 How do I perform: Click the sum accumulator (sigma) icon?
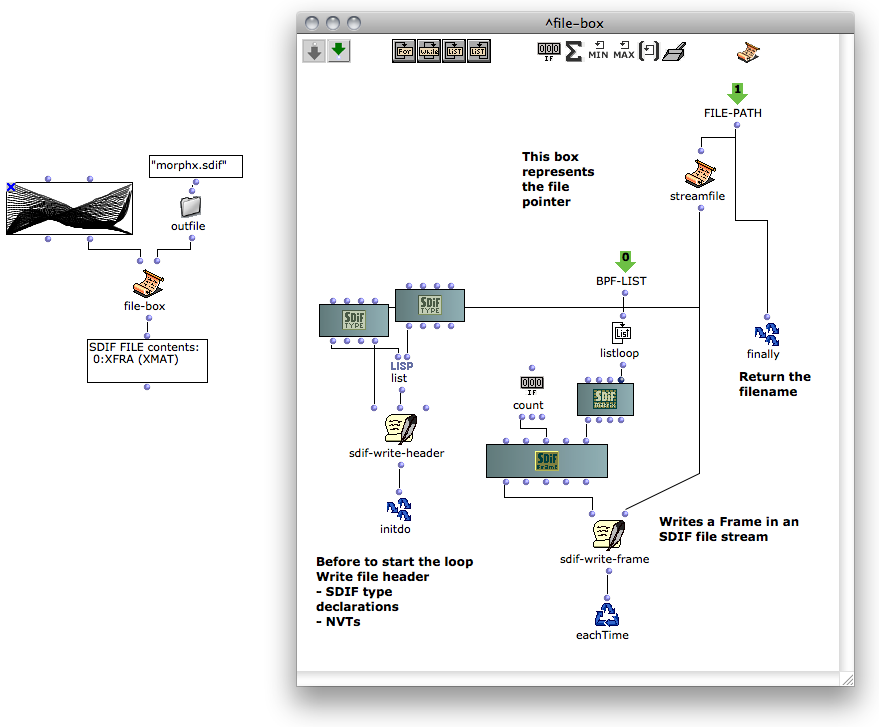573,52
